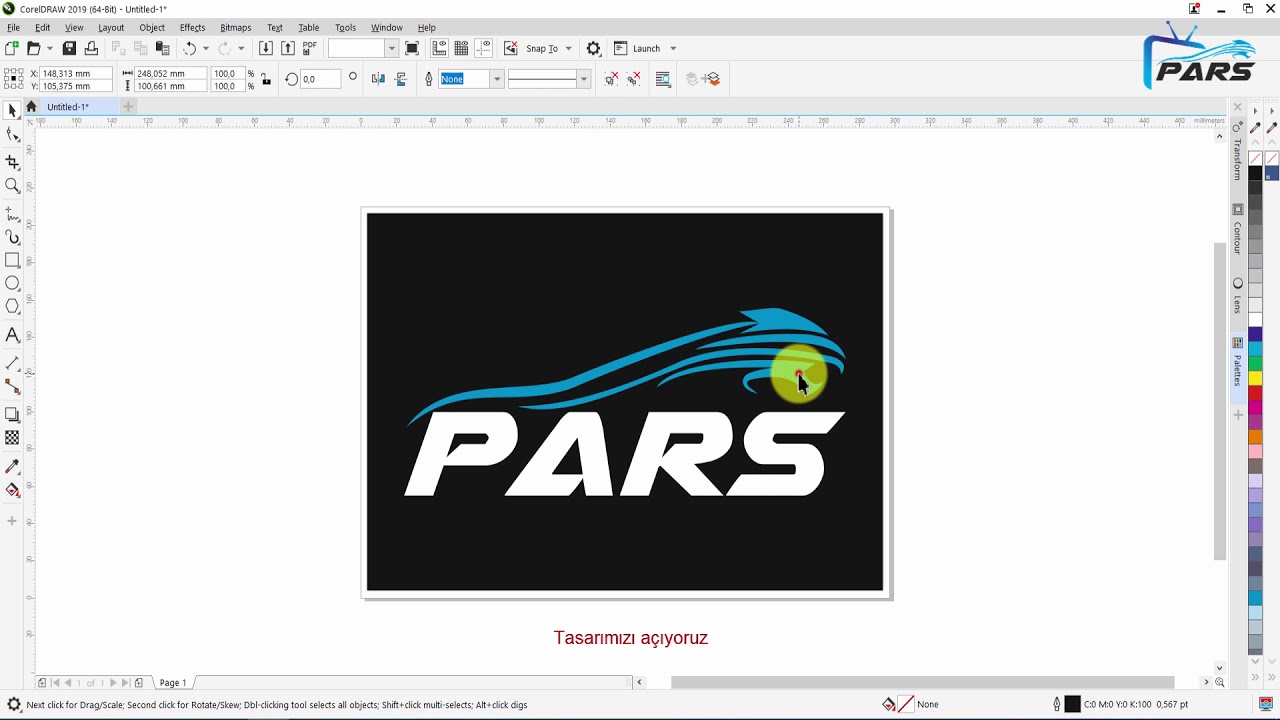The height and width of the screenshot is (720, 1280).
Task: Toggle the Wrap text button
Action: tap(663, 79)
